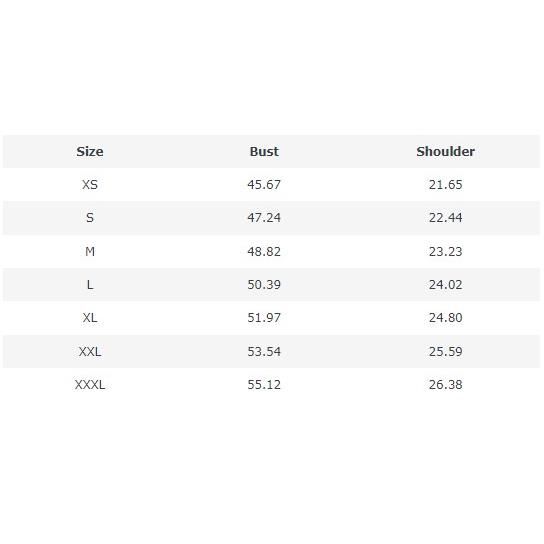Click the Bust column header
Screen dimensions: 544x544
(264, 152)
